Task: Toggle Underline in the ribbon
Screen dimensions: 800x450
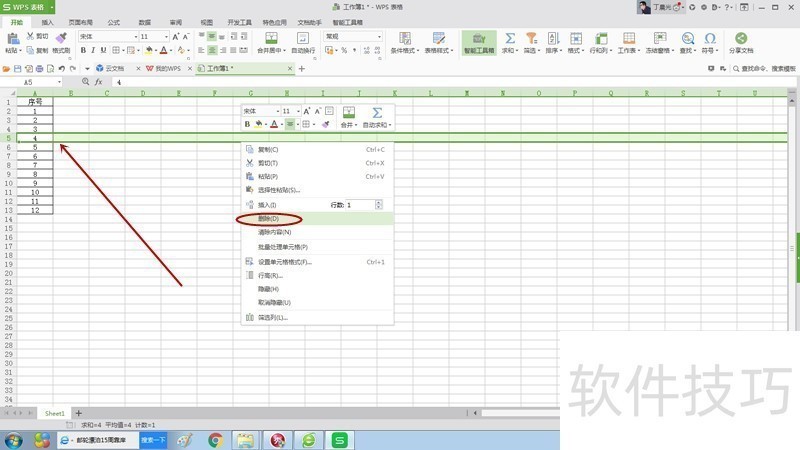Action: (x=104, y=50)
